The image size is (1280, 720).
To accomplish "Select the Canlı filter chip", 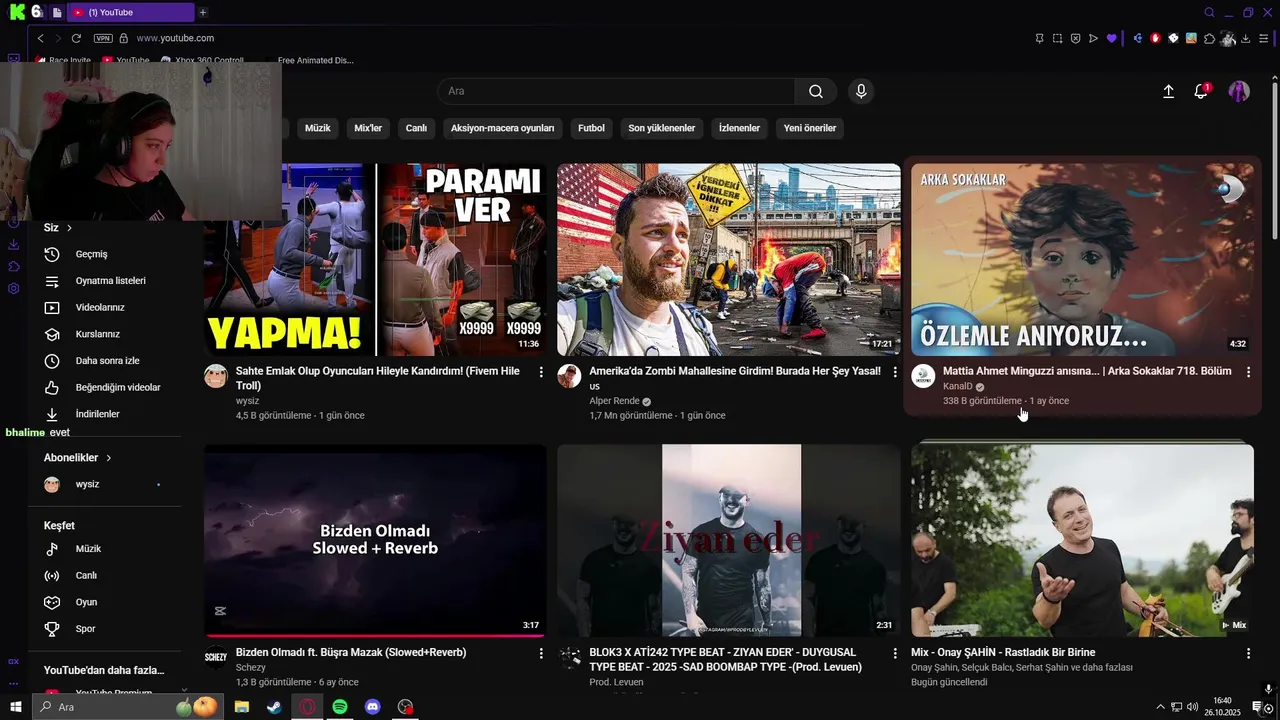I will point(416,128).
